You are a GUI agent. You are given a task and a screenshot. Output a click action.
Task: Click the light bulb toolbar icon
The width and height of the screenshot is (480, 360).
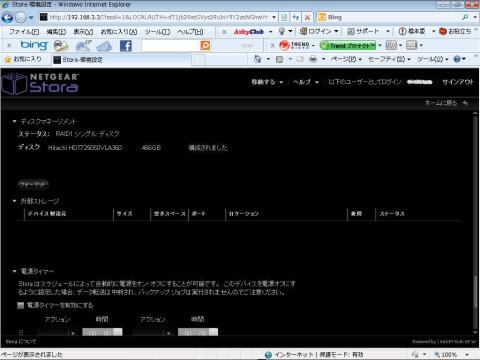click(282, 31)
